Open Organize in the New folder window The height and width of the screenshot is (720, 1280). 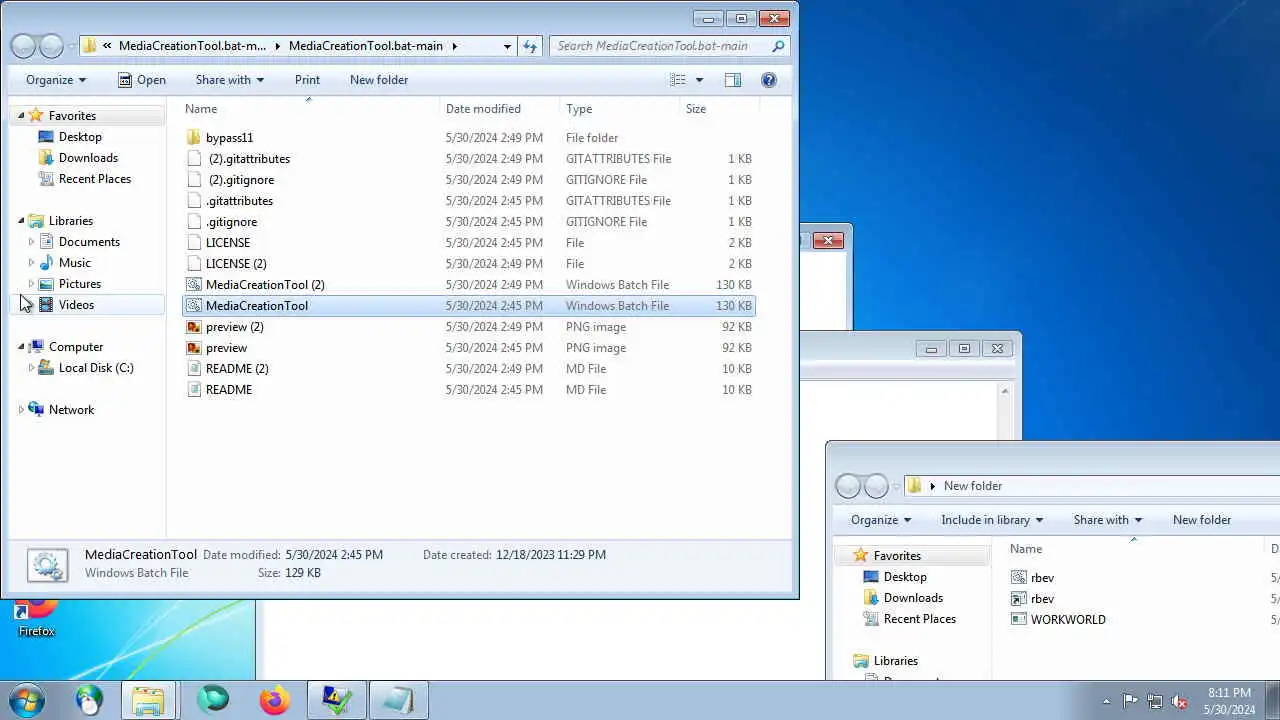click(881, 520)
